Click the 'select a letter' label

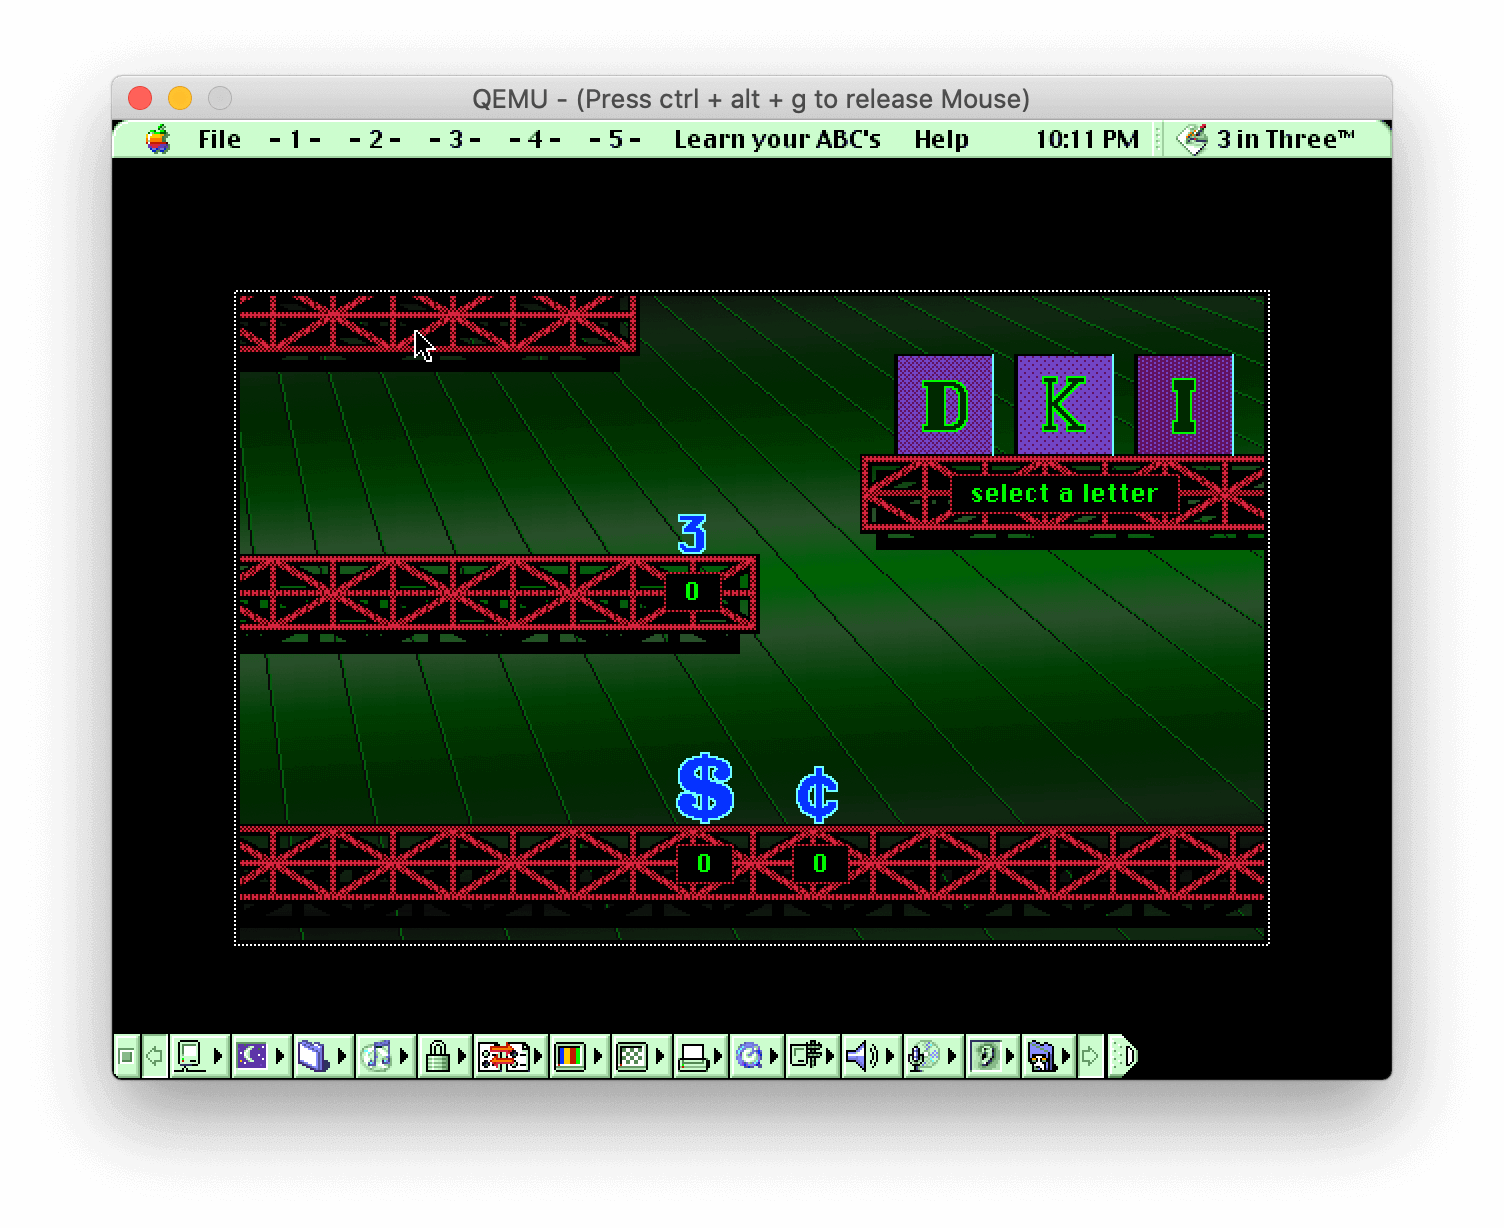tap(1064, 493)
